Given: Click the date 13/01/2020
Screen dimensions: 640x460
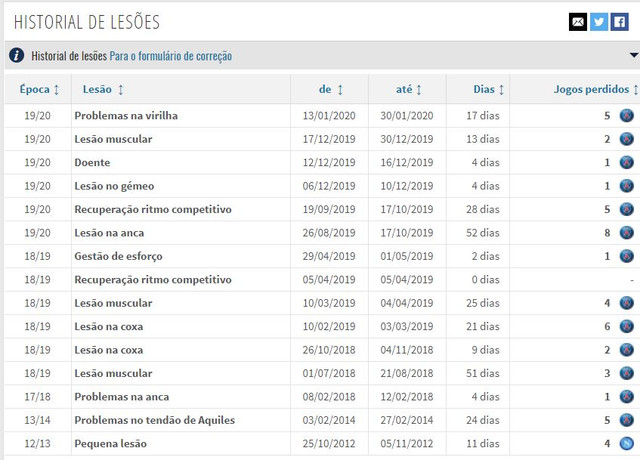Looking at the screenshot, I should [x=329, y=116].
